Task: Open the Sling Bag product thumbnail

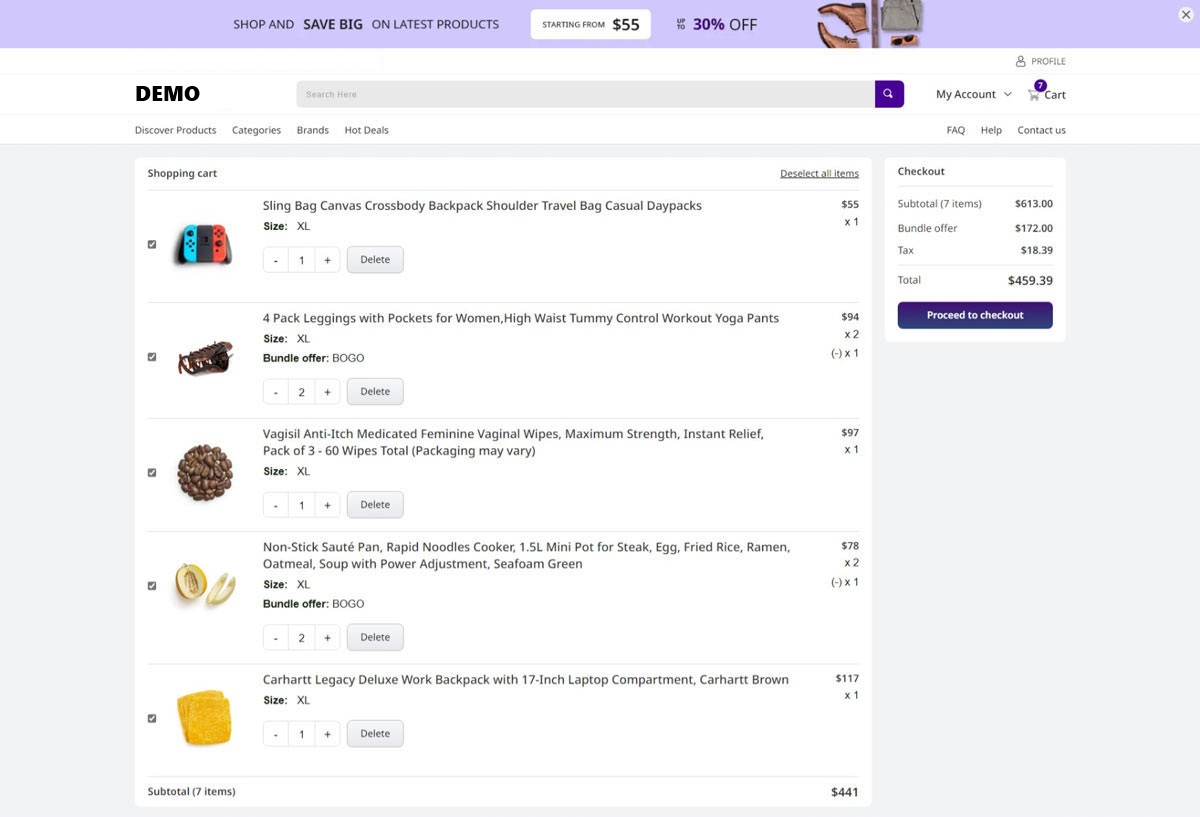Action: click(x=204, y=244)
